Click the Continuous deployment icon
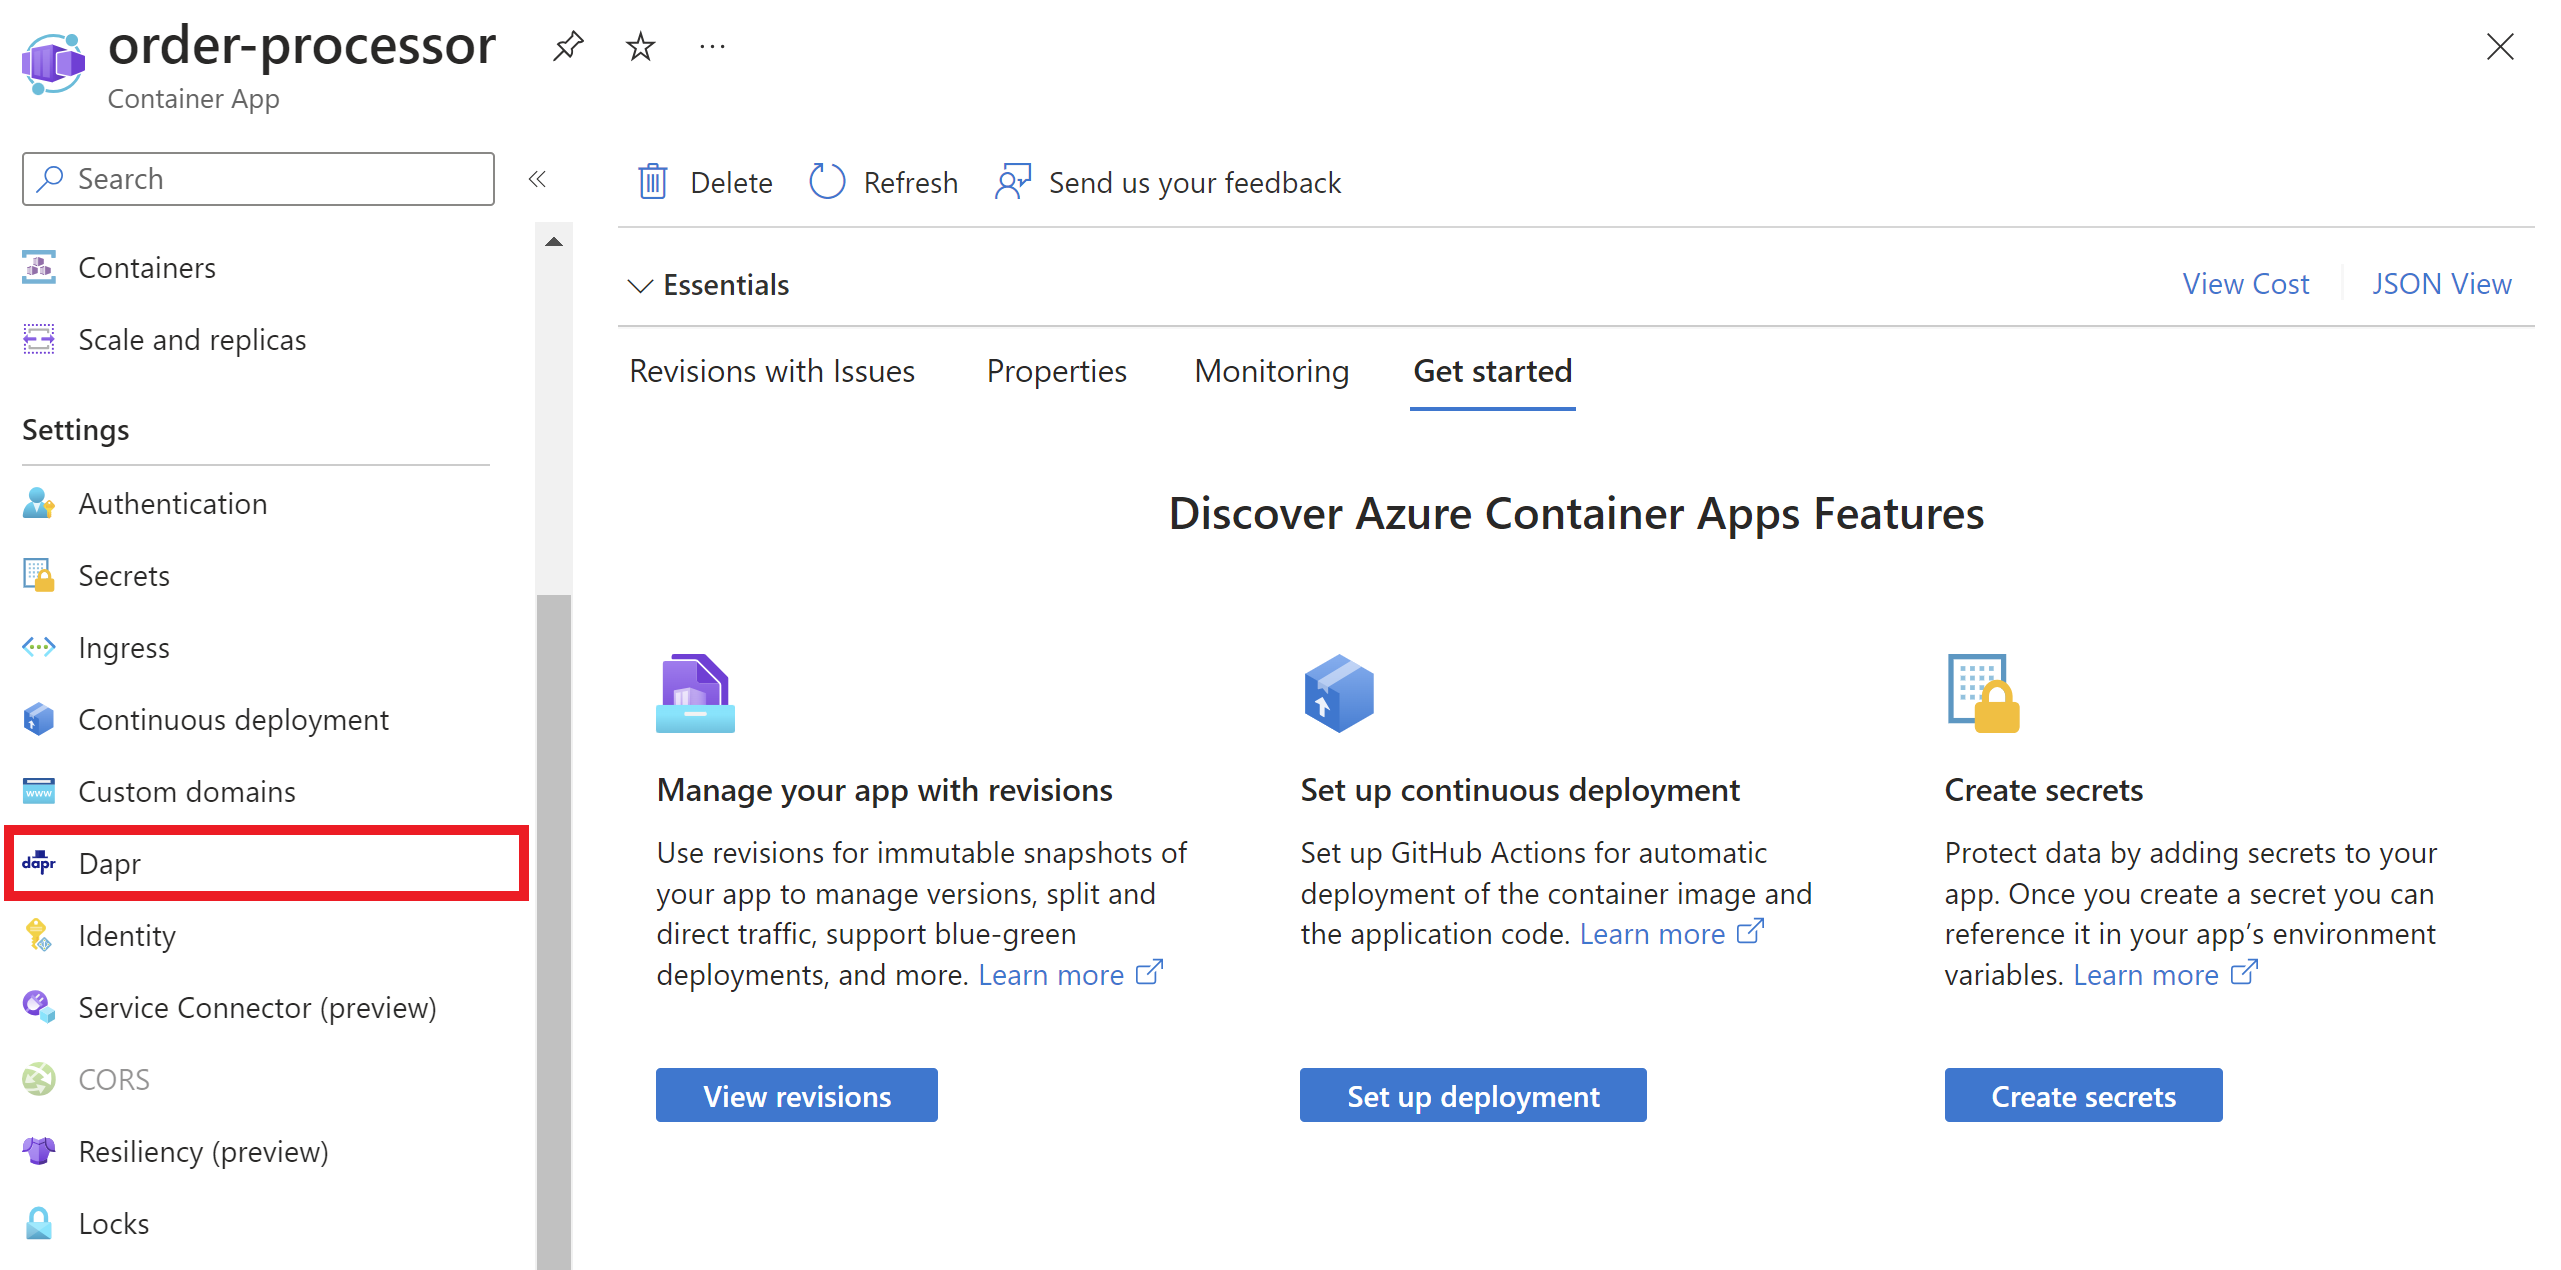 (x=42, y=718)
